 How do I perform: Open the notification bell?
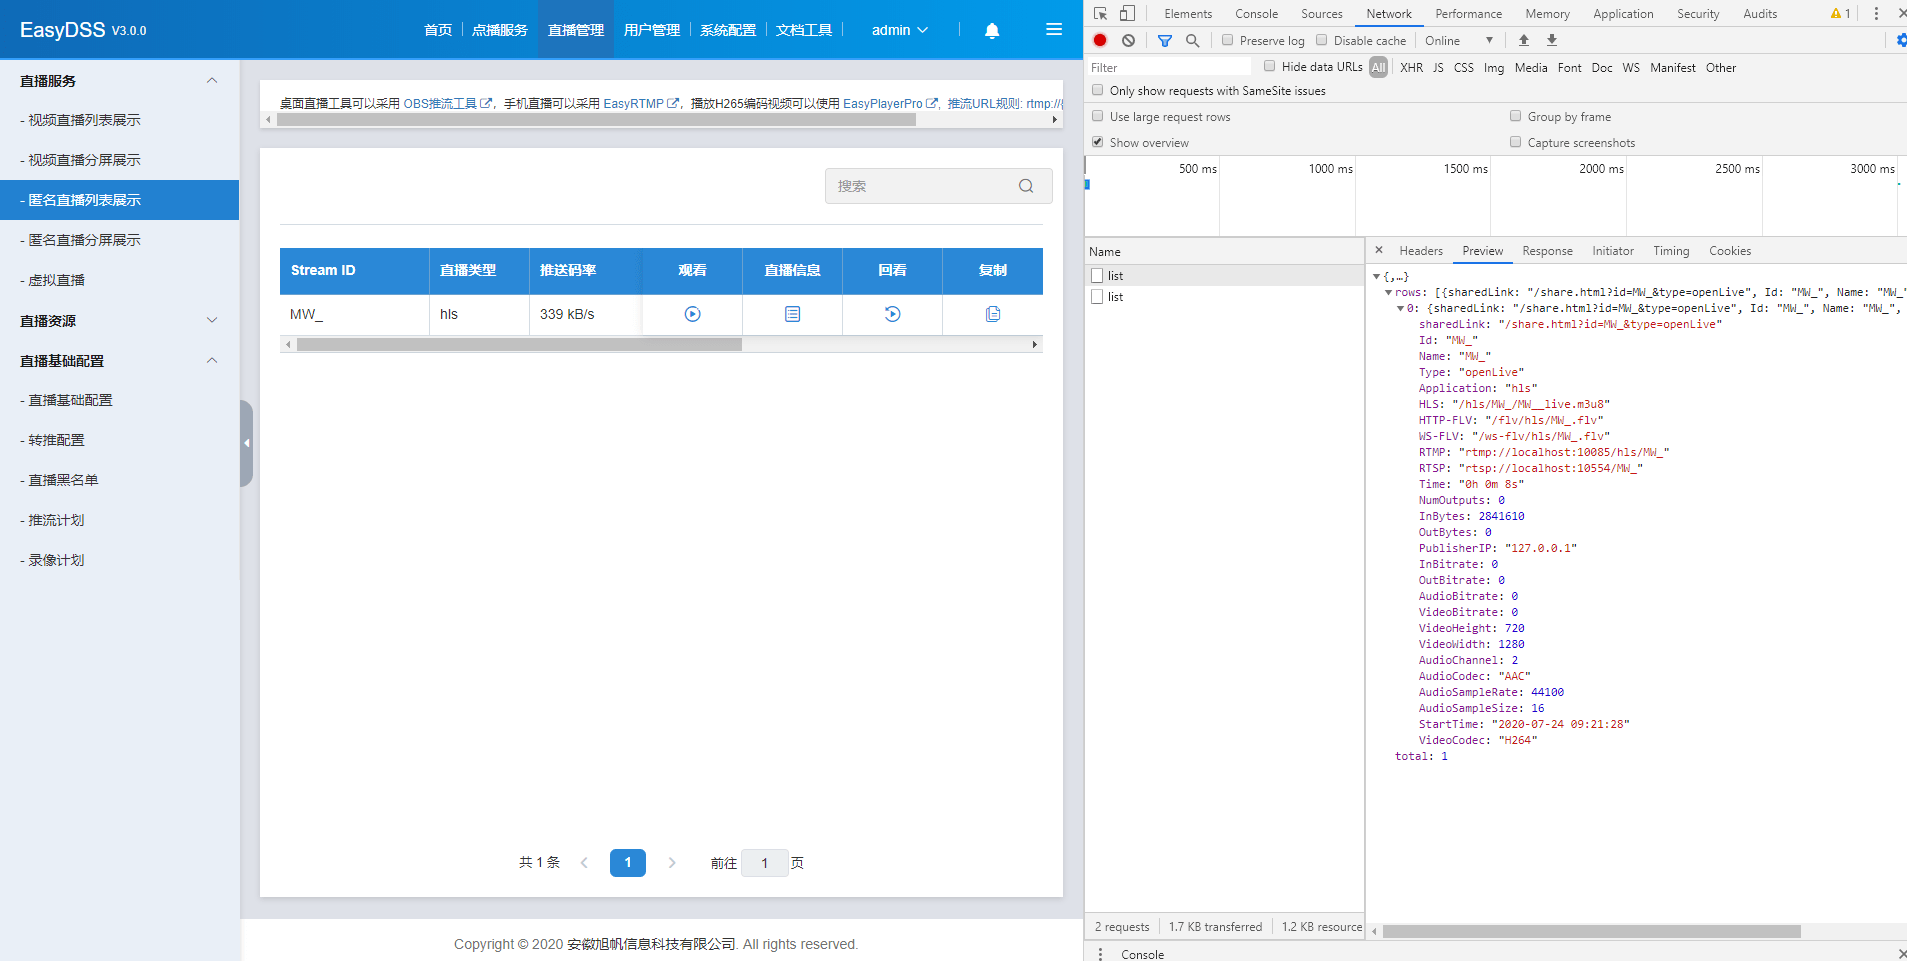point(990,30)
